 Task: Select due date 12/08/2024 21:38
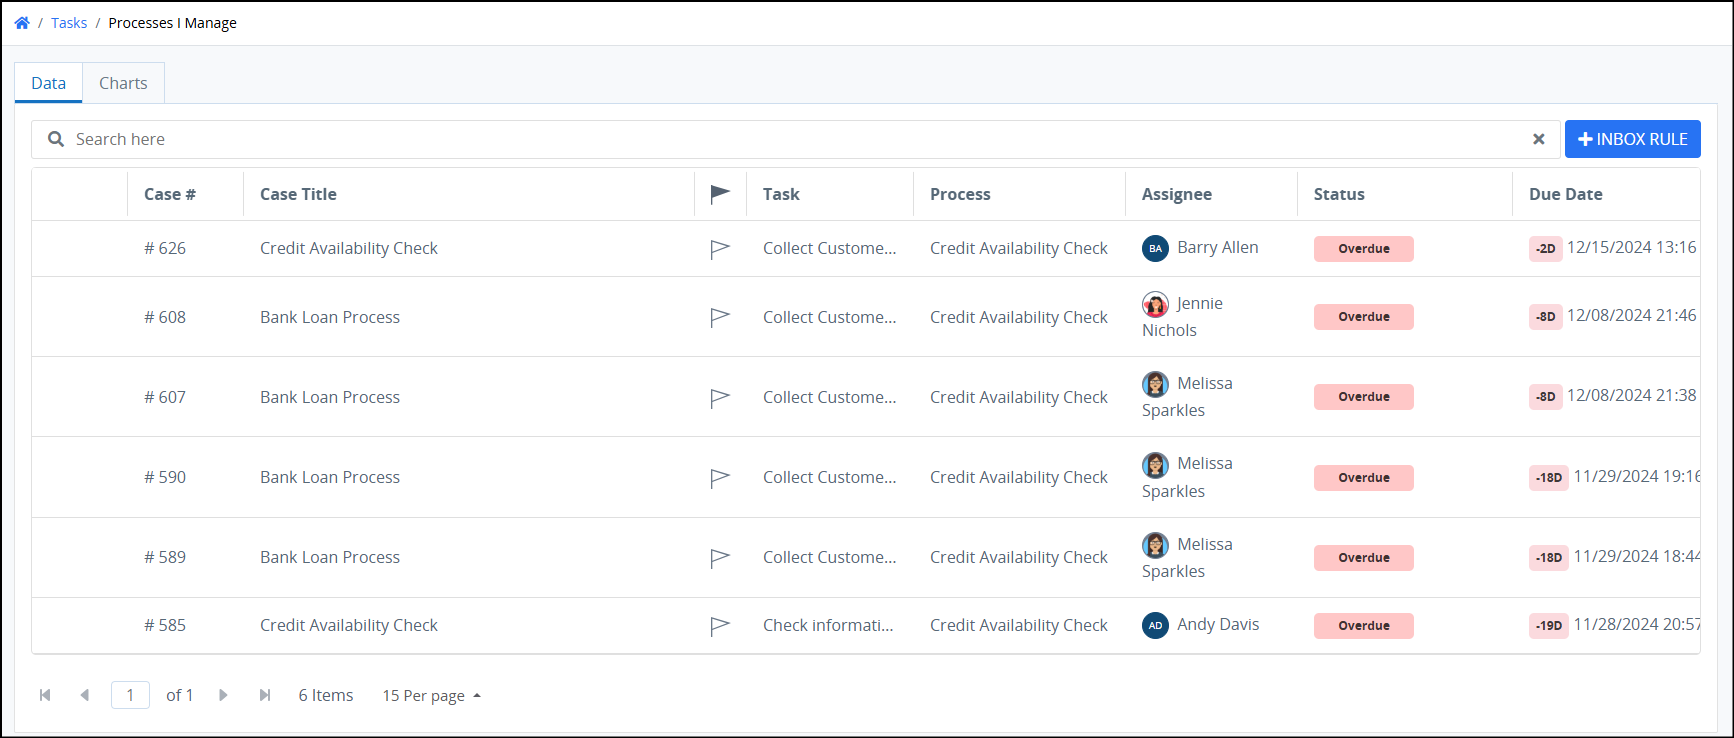coord(1631,395)
